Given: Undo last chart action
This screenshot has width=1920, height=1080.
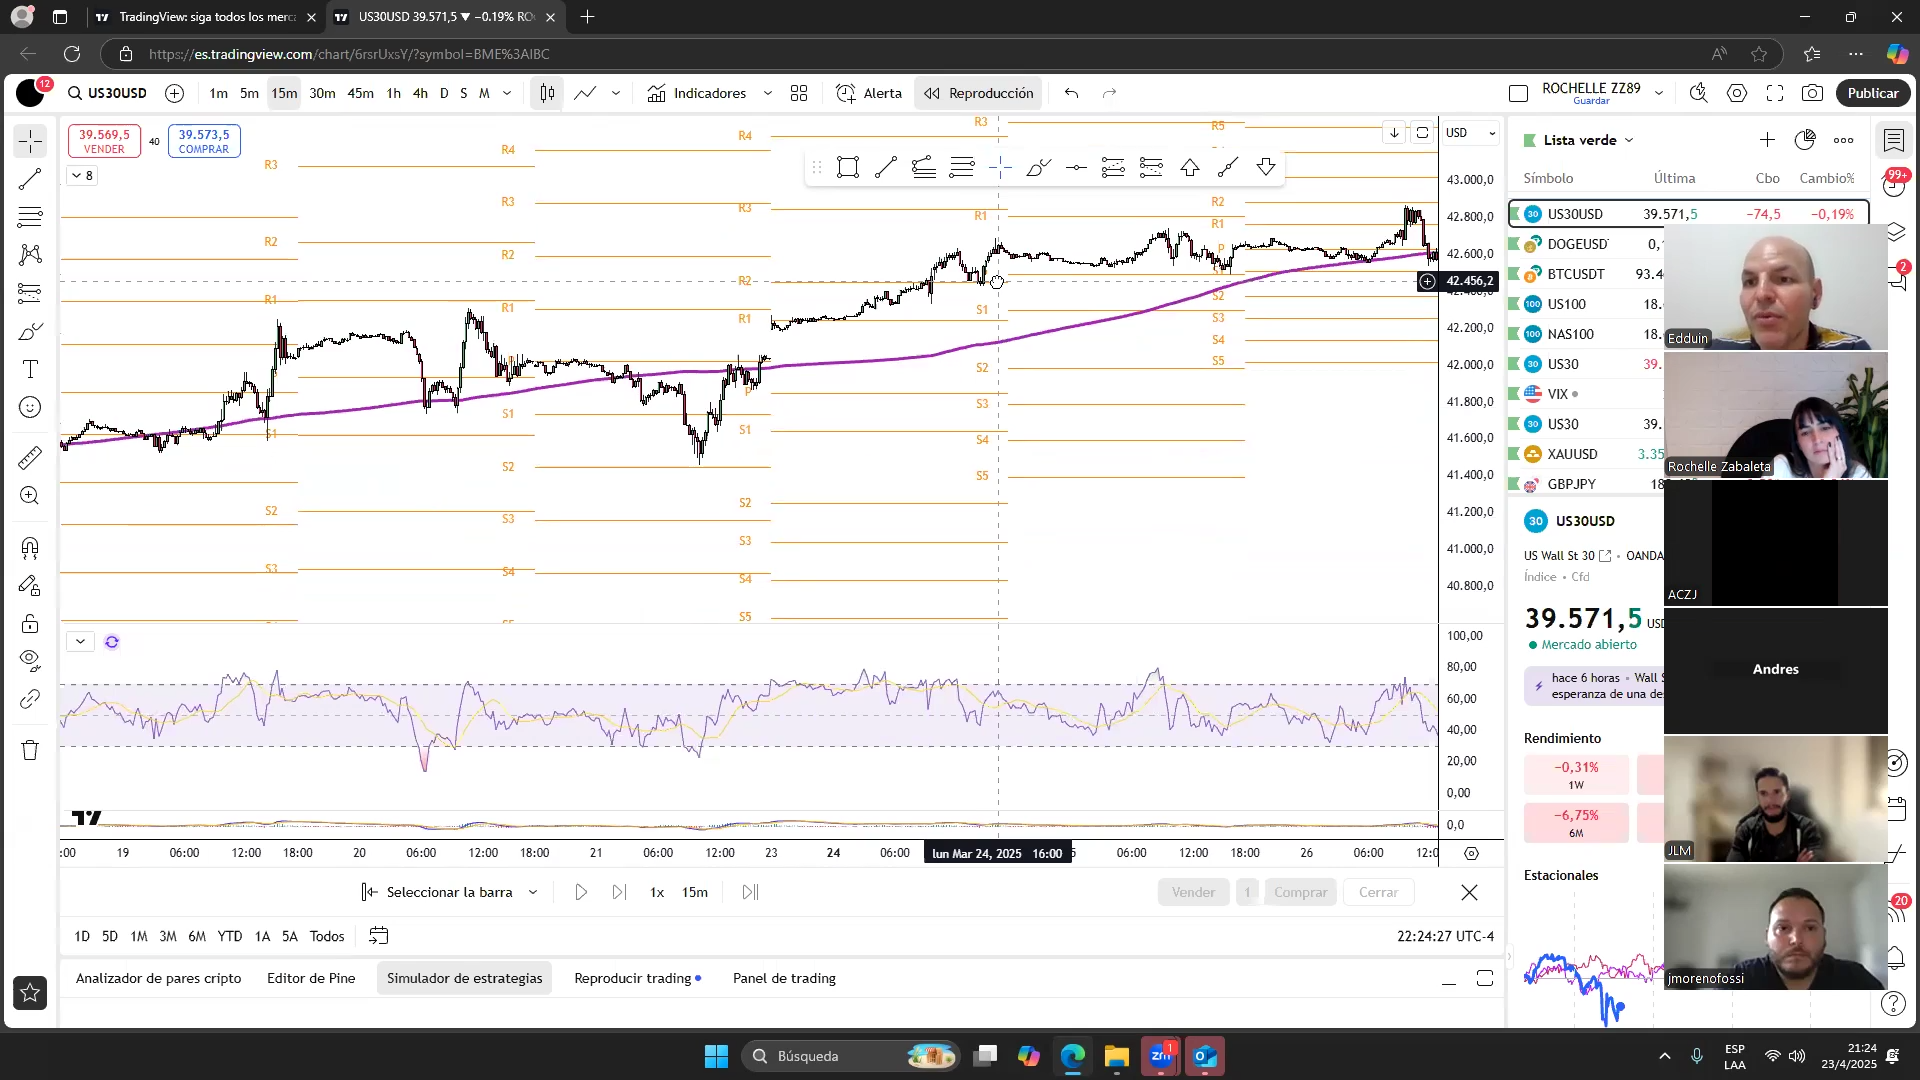Looking at the screenshot, I should coord(1071,93).
